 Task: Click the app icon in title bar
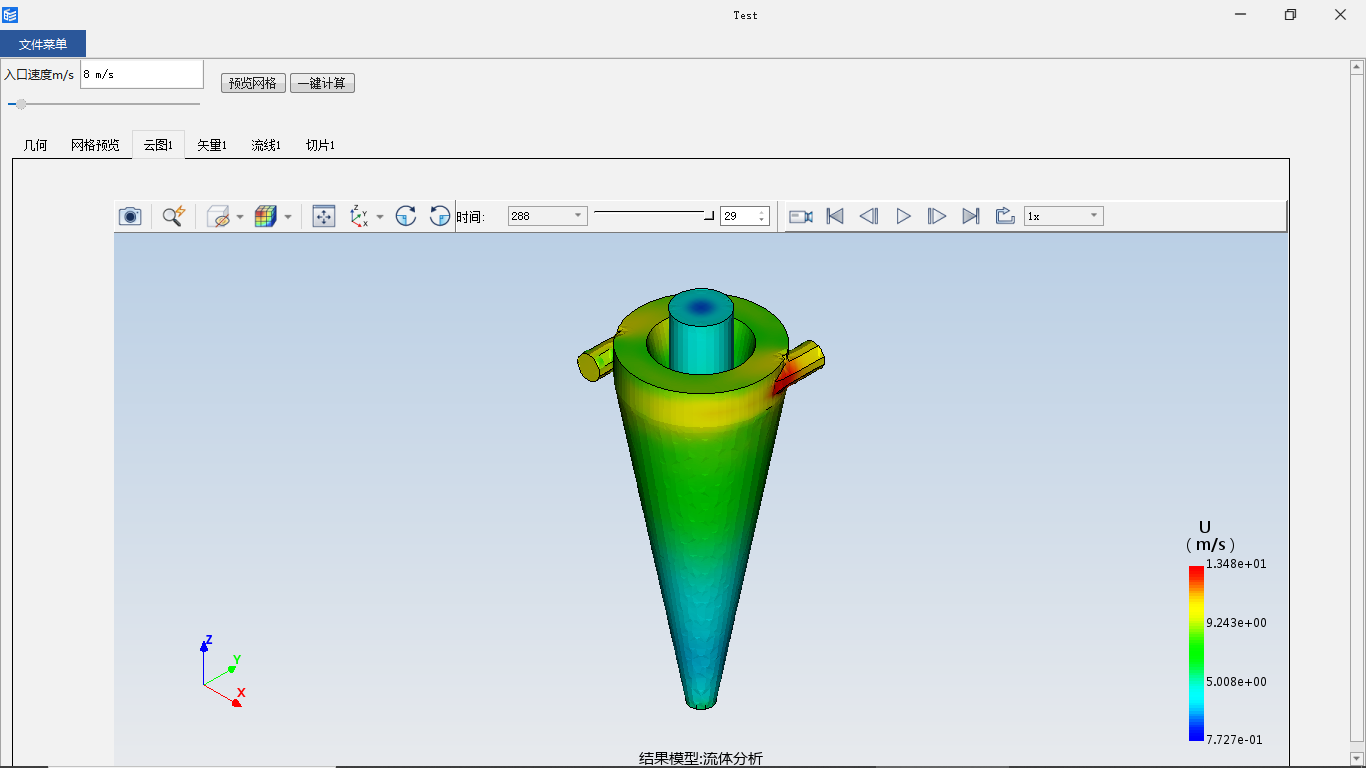[x=10, y=15]
